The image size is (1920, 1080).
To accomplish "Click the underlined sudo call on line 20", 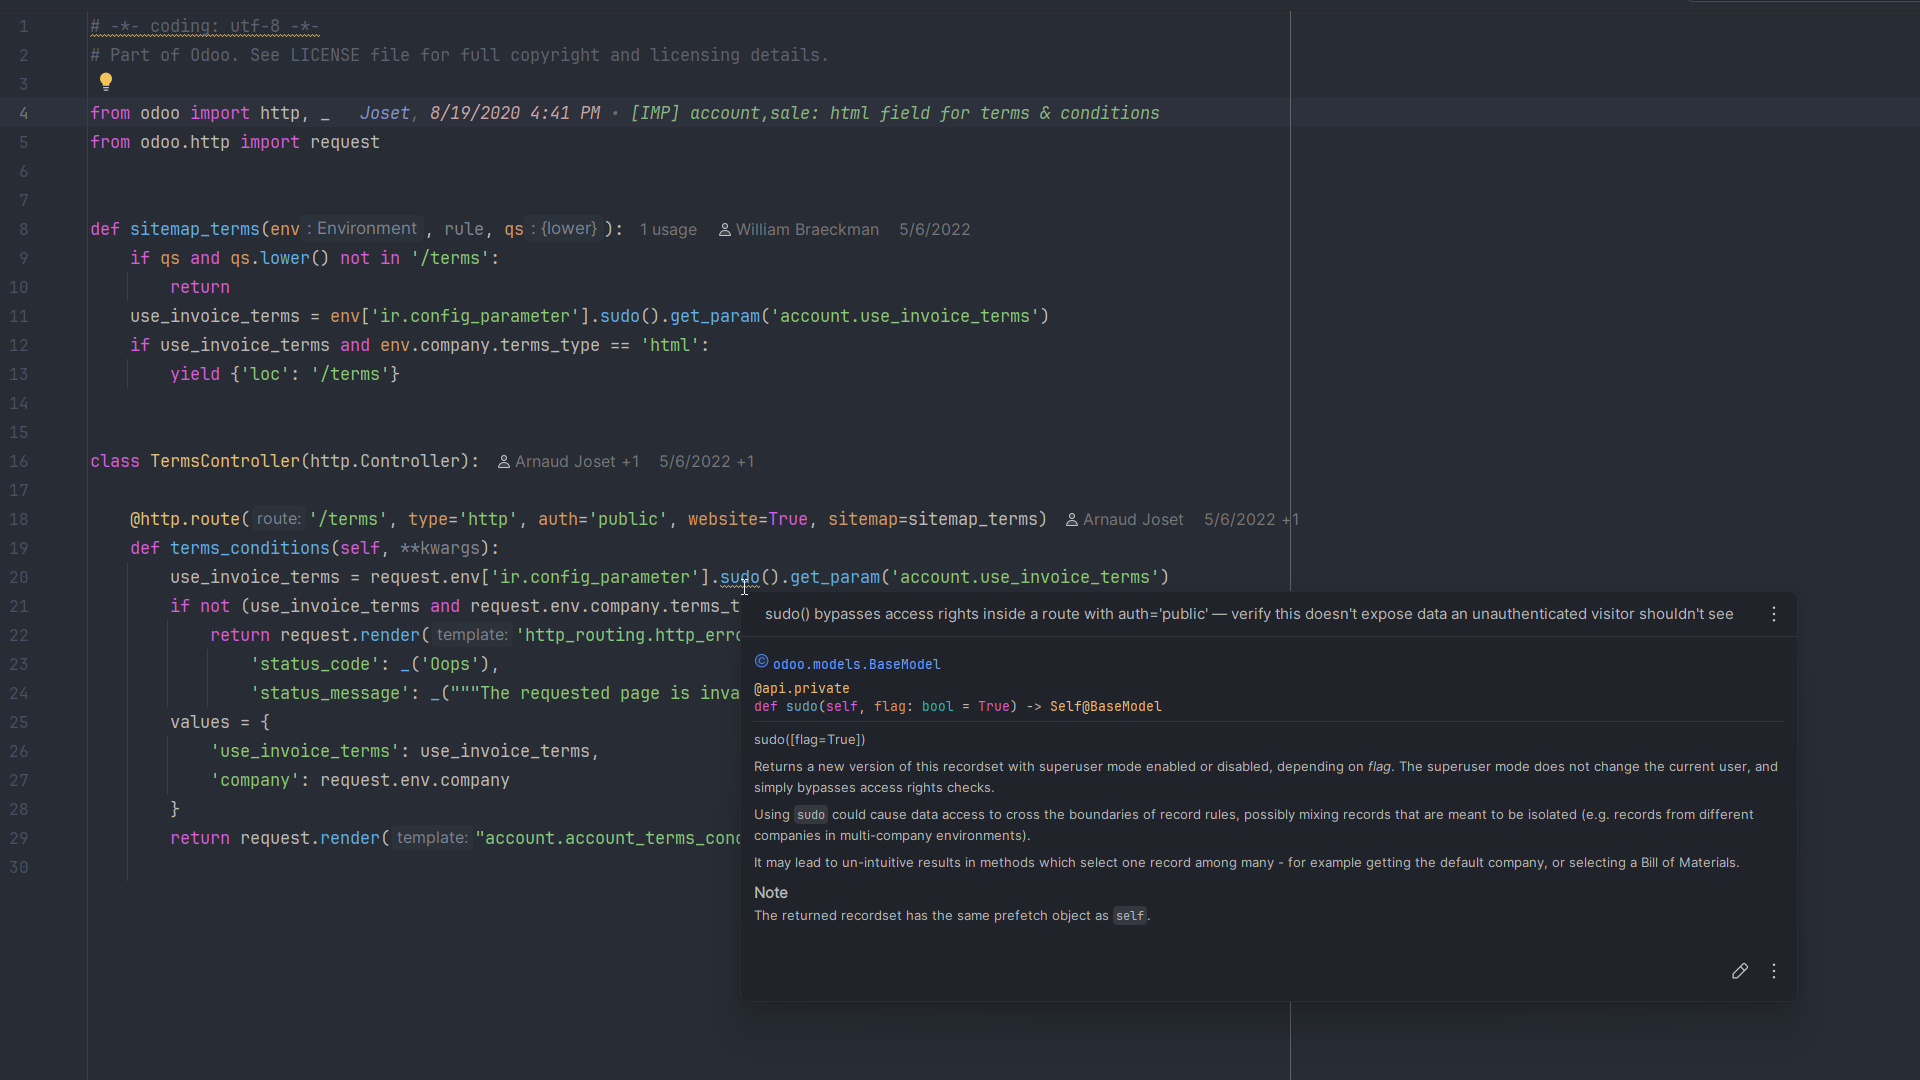I will coord(740,577).
